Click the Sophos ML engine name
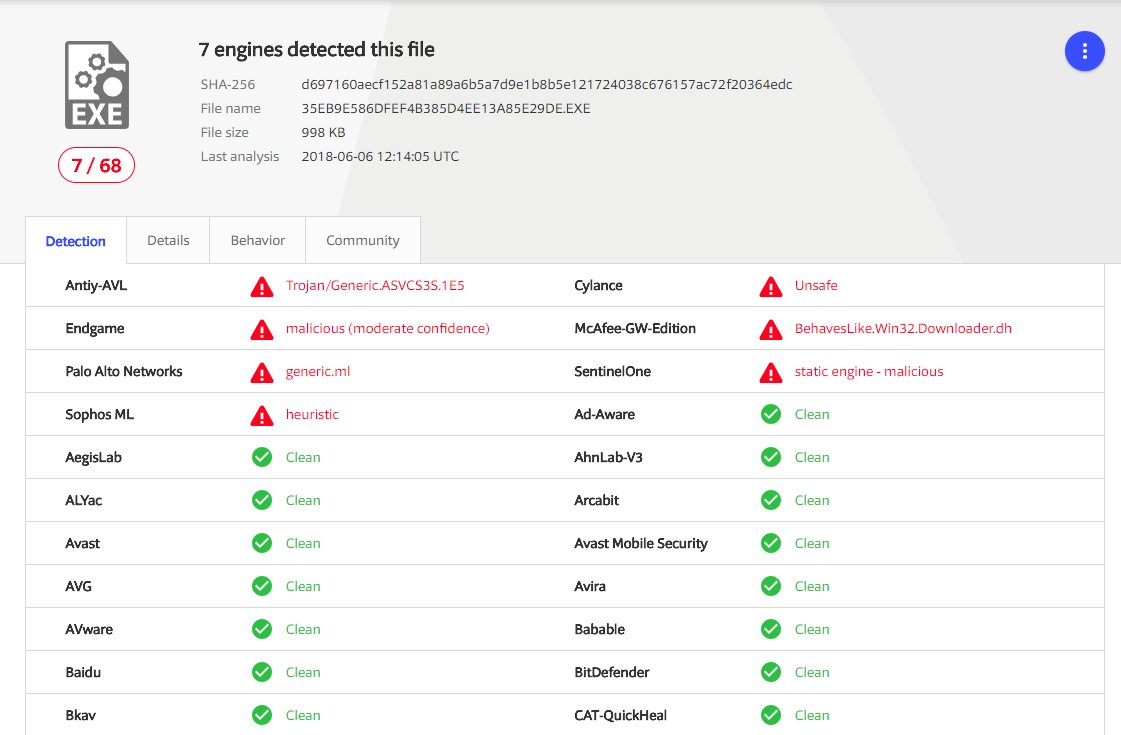1121x735 pixels. (x=99, y=414)
